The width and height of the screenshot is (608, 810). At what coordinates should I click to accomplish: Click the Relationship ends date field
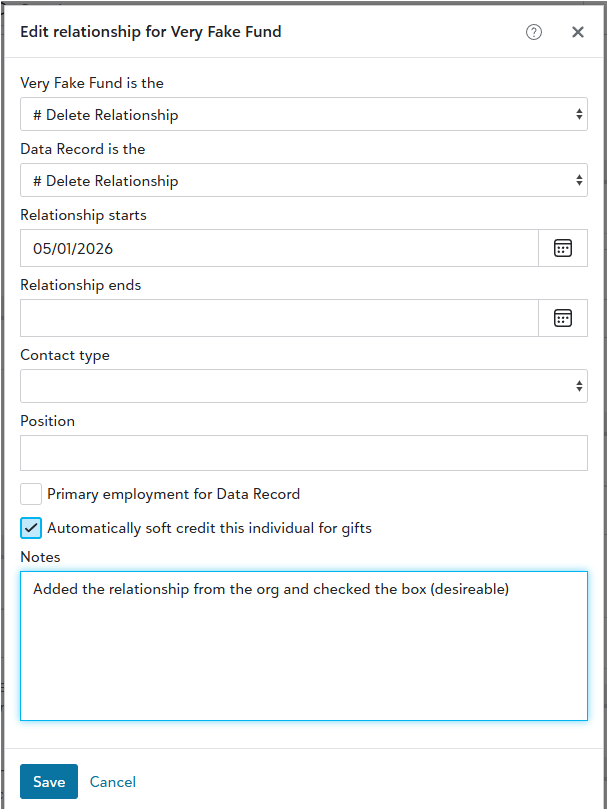click(x=279, y=318)
